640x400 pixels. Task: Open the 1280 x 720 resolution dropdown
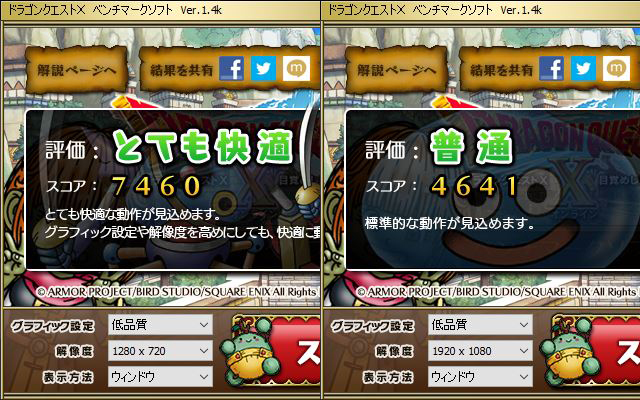(160, 351)
